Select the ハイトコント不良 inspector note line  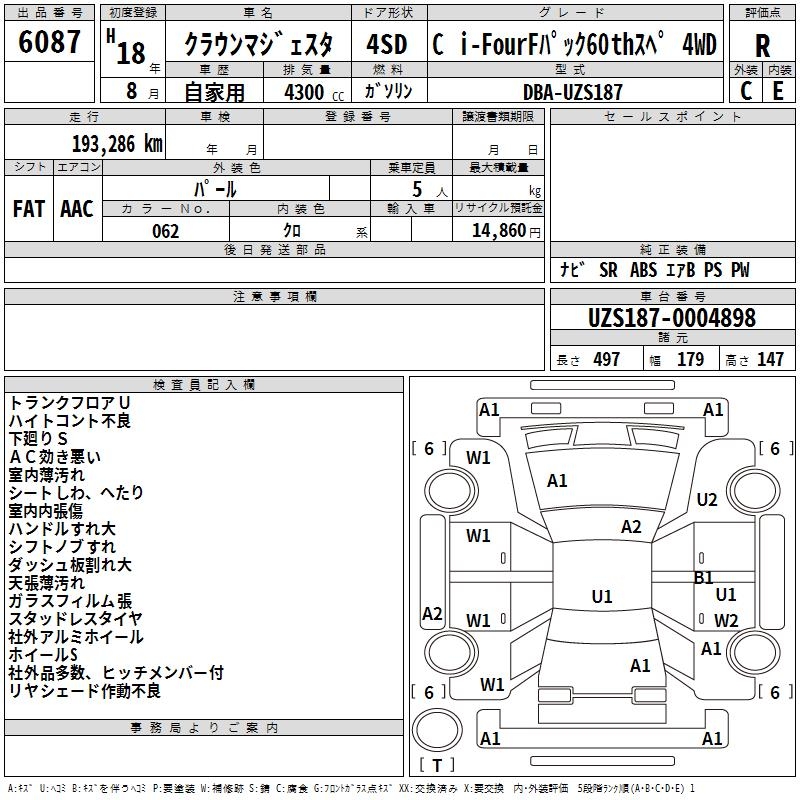(70, 421)
